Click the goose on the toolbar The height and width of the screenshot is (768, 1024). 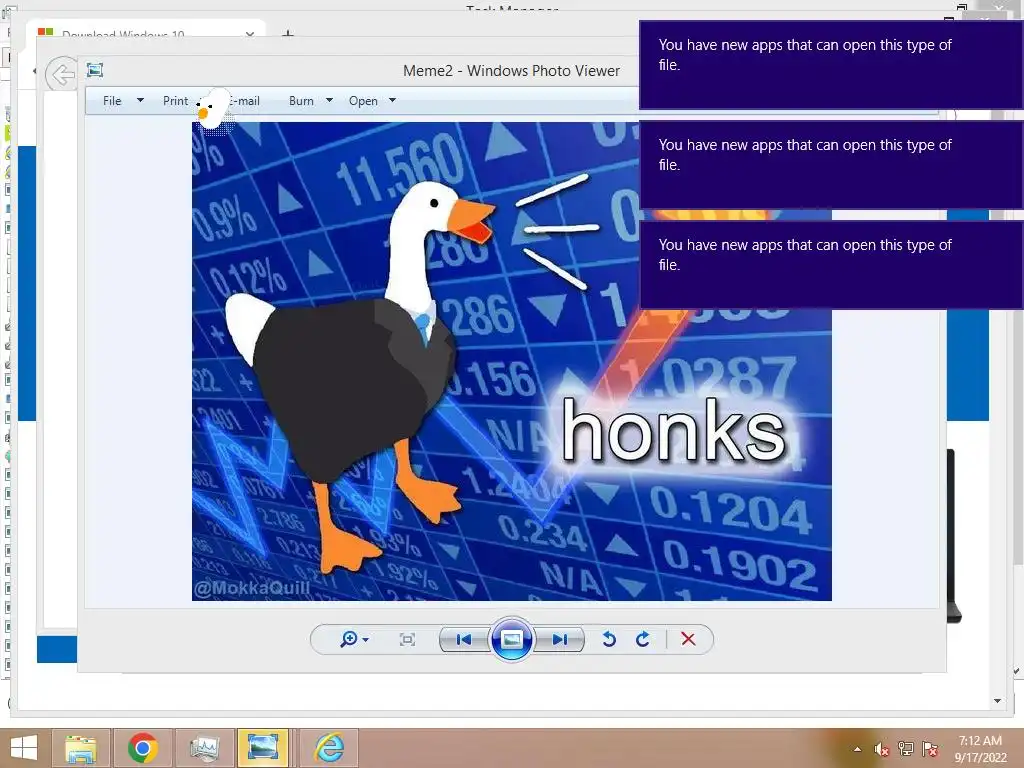(212, 108)
